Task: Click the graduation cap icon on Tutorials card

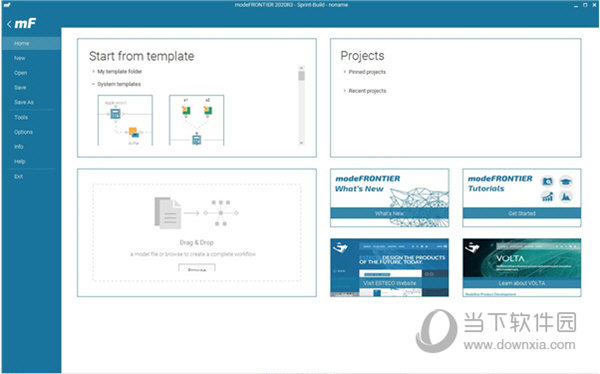Action: click(x=566, y=181)
